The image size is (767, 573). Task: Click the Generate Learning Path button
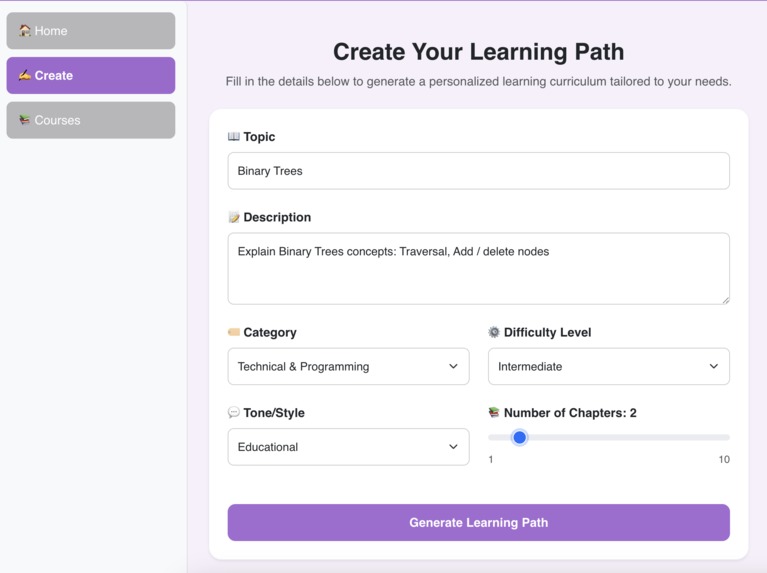point(478,523)
